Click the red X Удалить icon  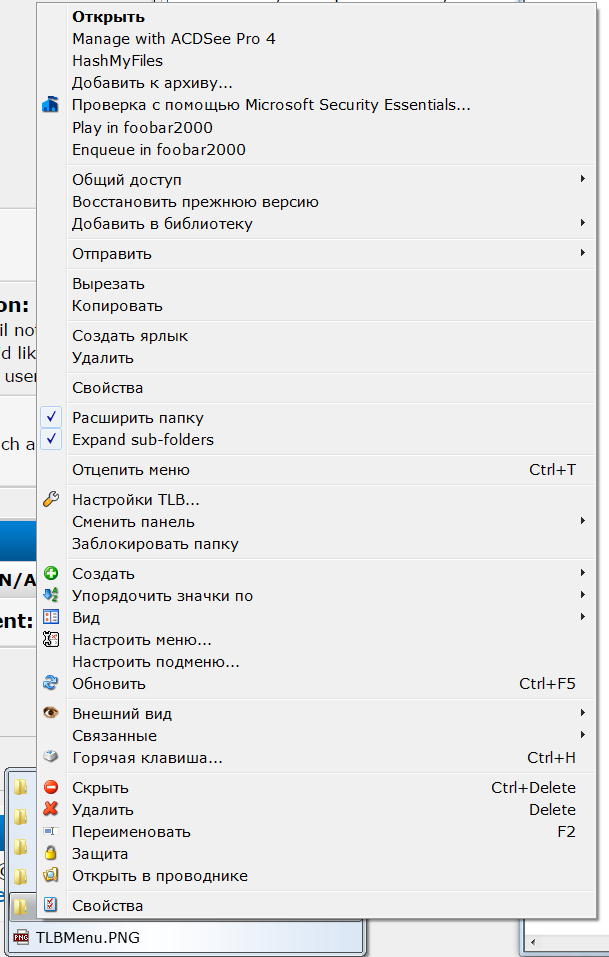coord(51,809)
